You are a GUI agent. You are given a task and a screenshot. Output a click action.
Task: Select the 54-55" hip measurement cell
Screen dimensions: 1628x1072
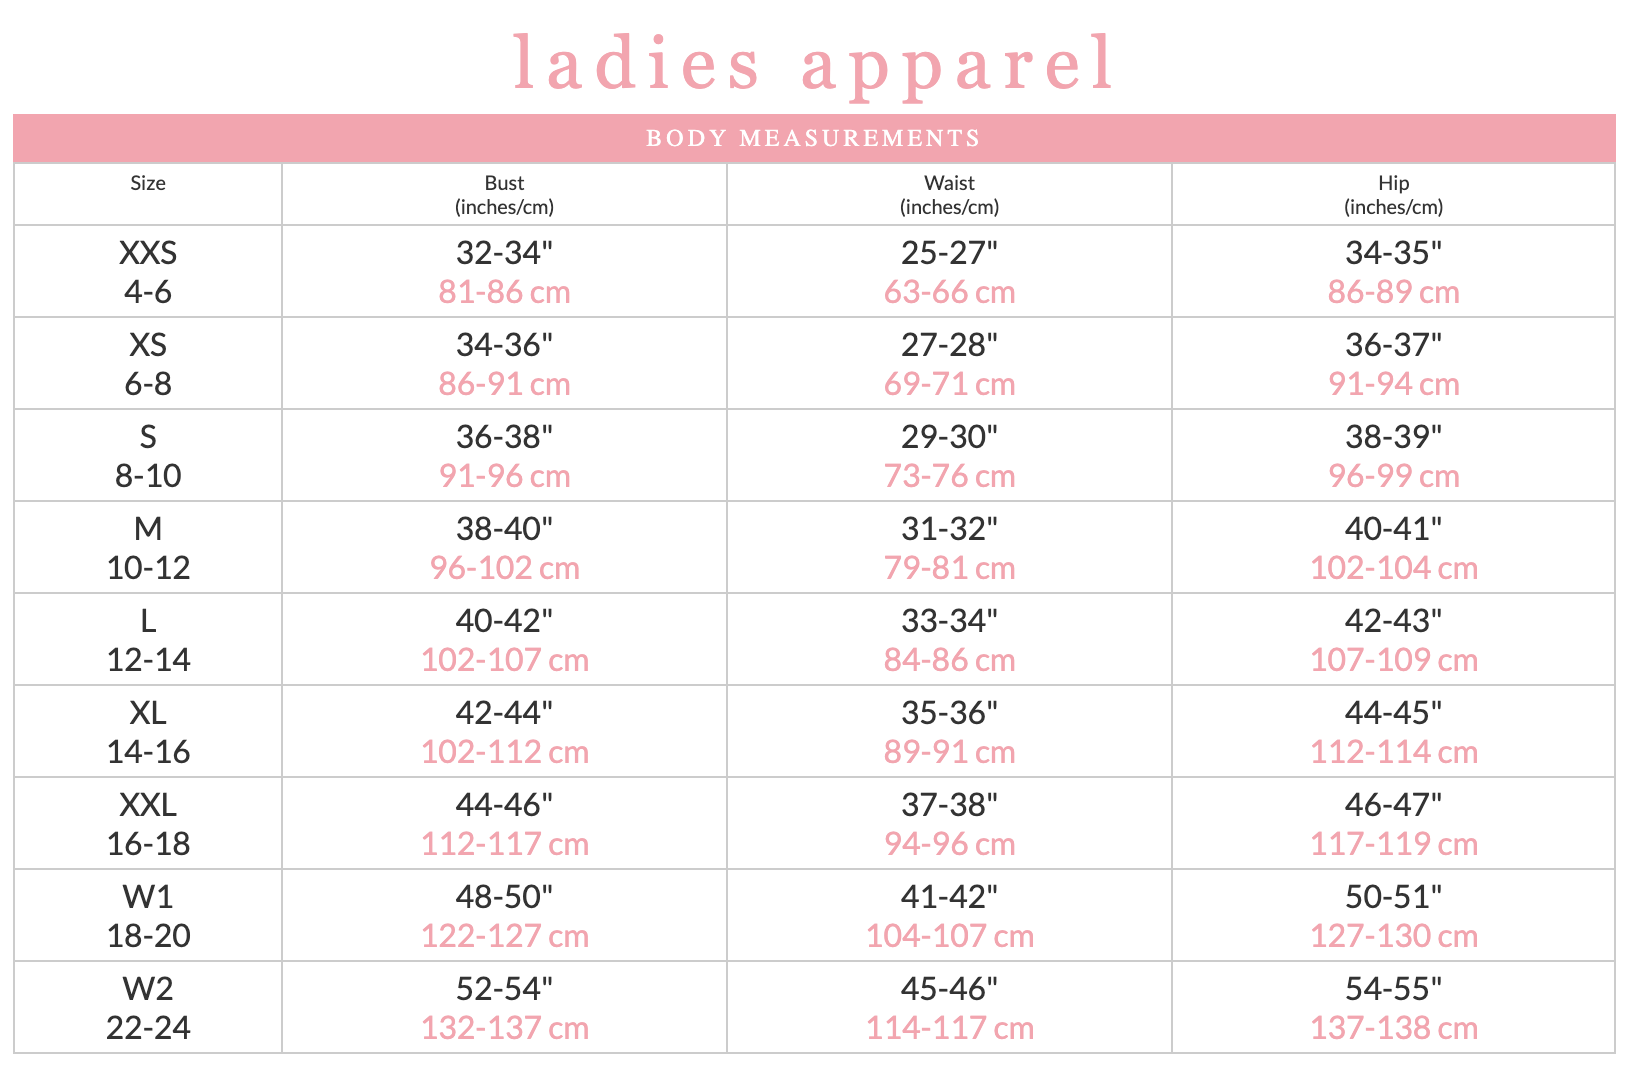pos(1393,1007)
